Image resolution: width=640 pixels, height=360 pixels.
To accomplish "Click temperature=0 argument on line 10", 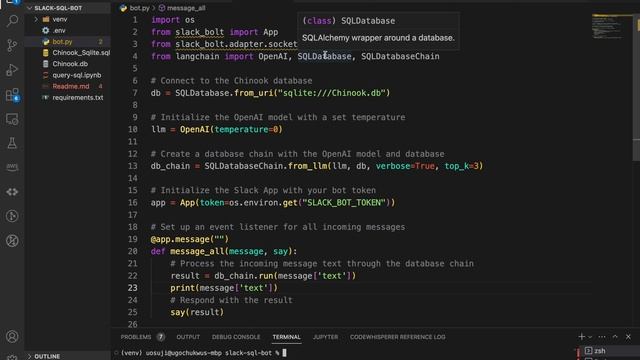I will click(246, 129).
